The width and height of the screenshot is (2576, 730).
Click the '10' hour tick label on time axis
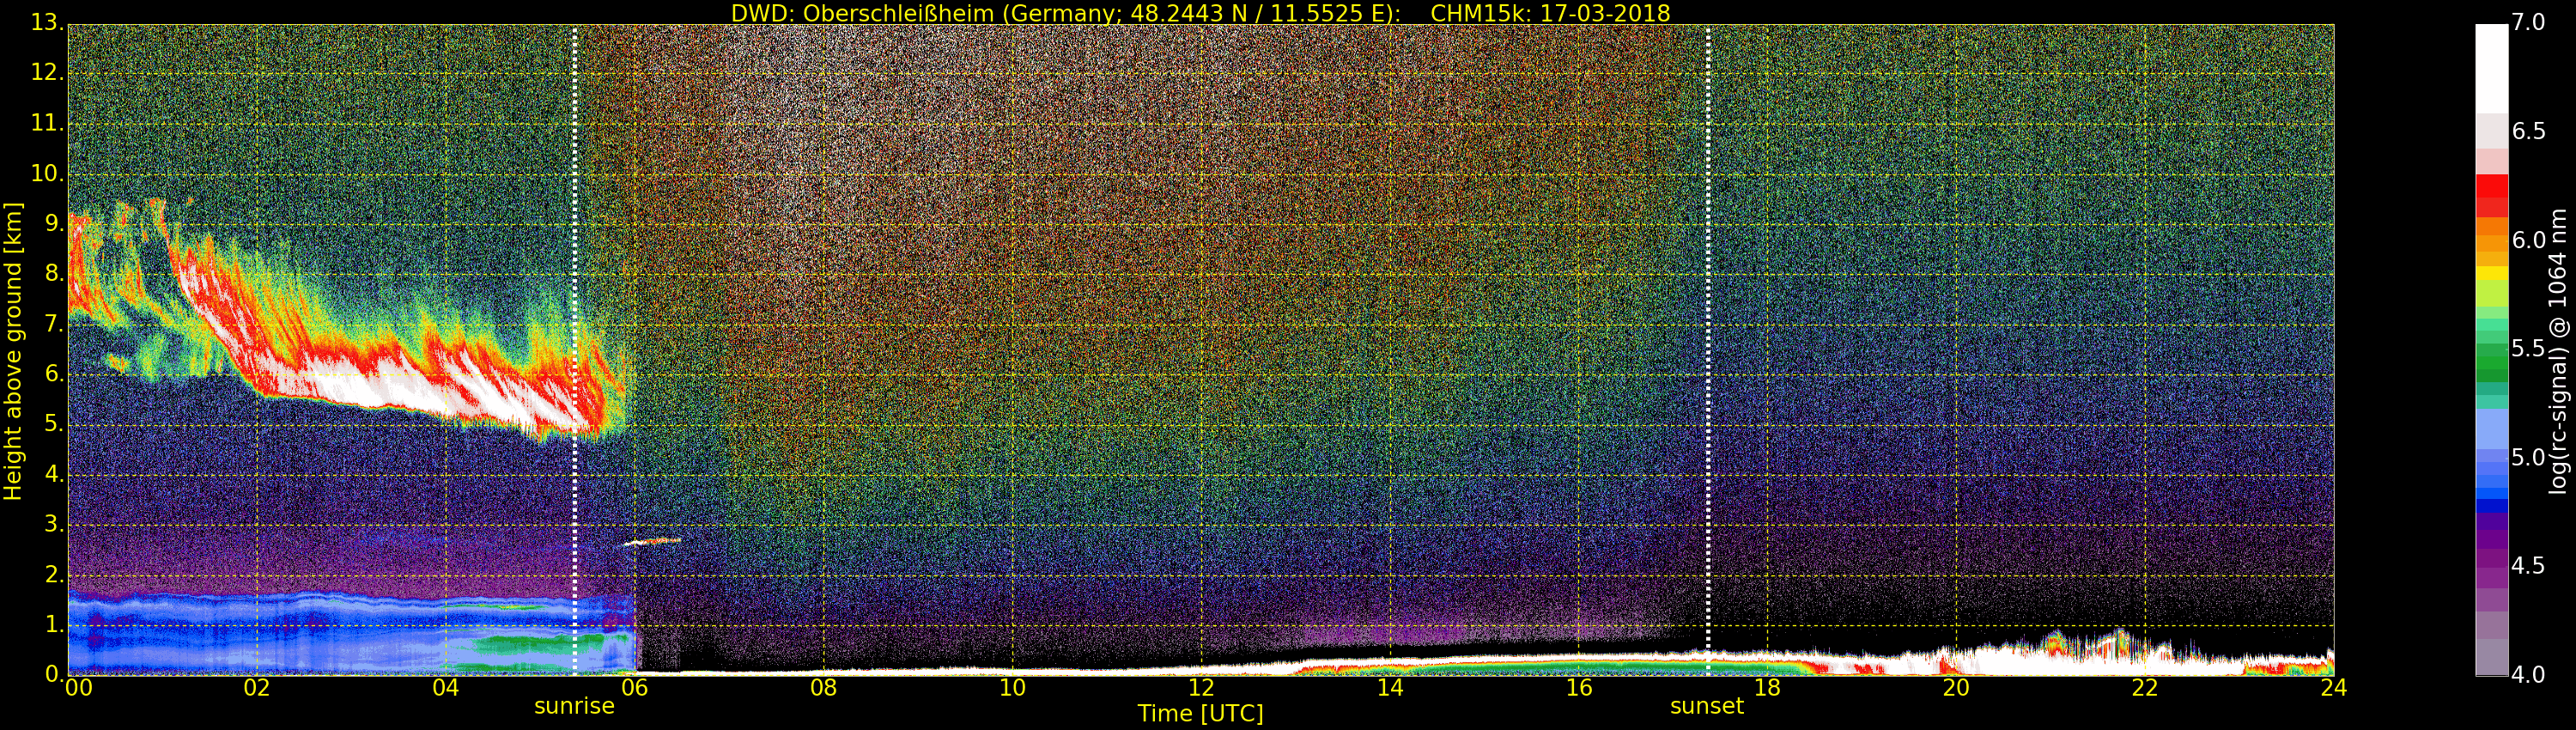pyautogui.click(x=1012, y=688)
